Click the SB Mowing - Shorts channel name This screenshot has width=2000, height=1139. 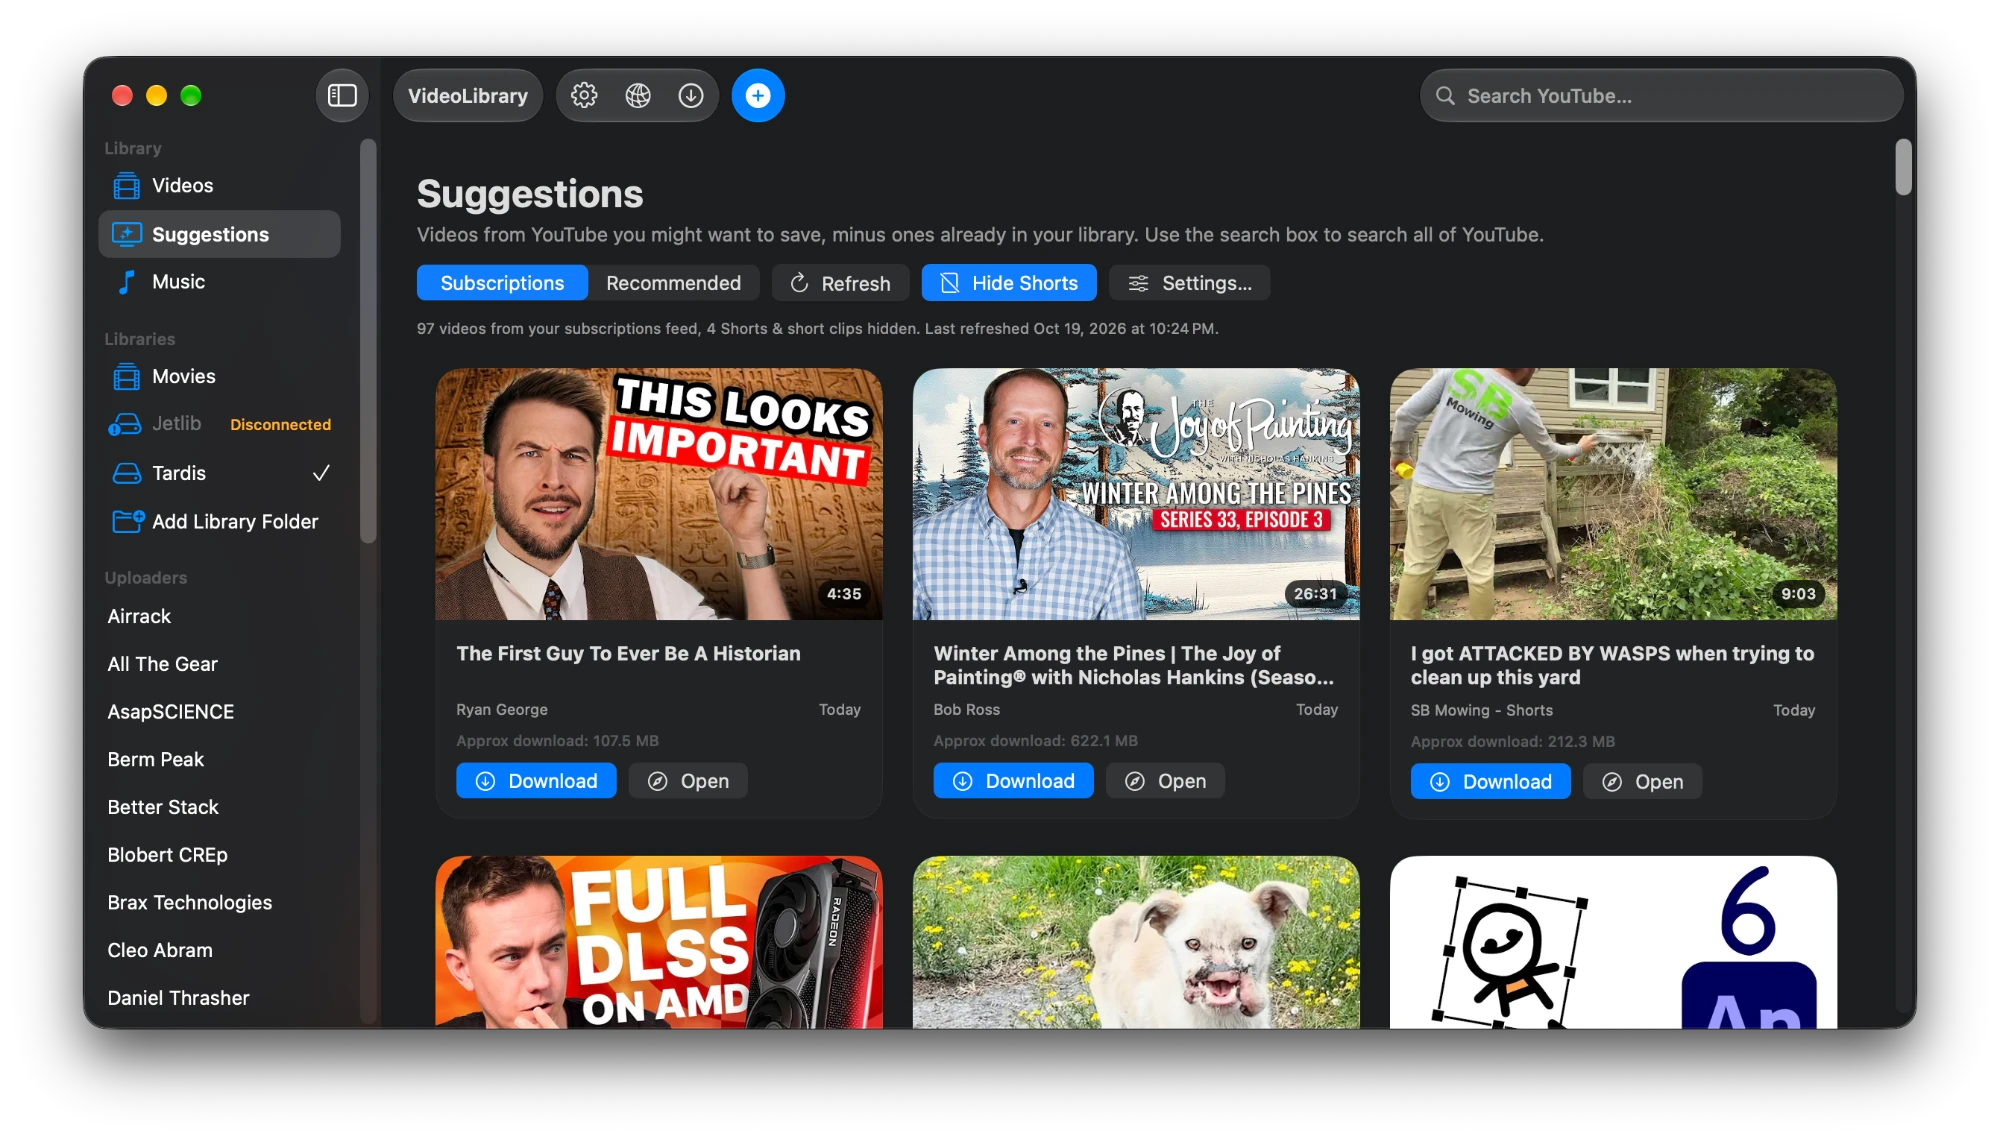(x=1482, y=710)
